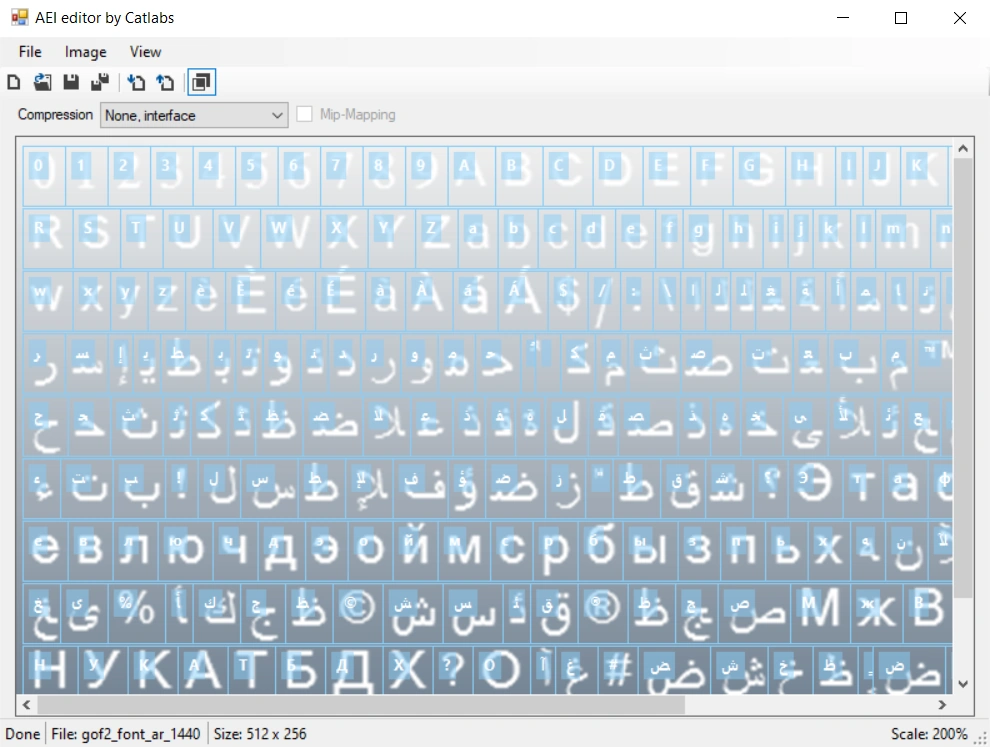The width and height of the screenshot is (990, 747).
Task: Minimize the AEI editor window
Action: 843,18
